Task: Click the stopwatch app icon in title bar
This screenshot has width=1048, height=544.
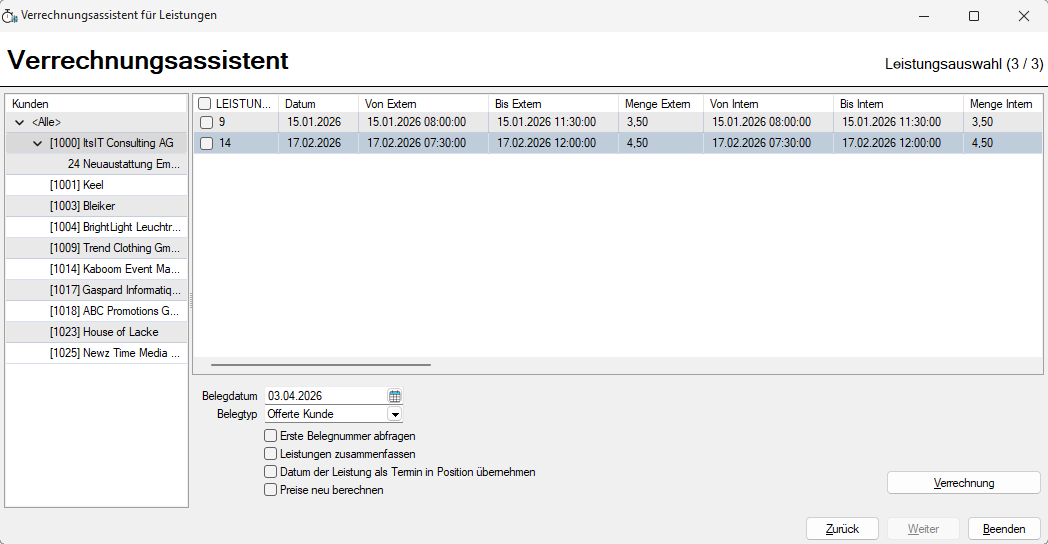Action: (10, 16)
